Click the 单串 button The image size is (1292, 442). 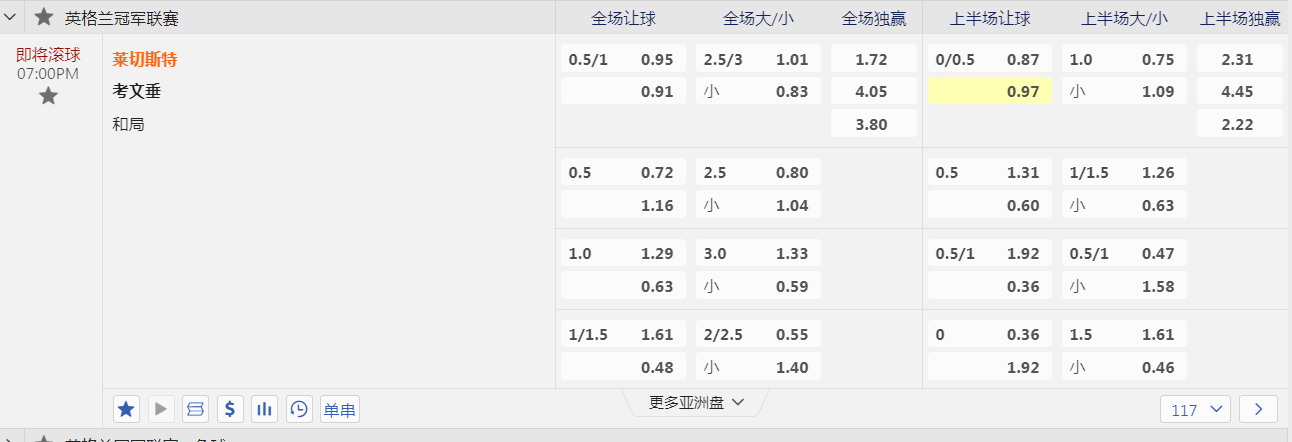click(340, 408)
